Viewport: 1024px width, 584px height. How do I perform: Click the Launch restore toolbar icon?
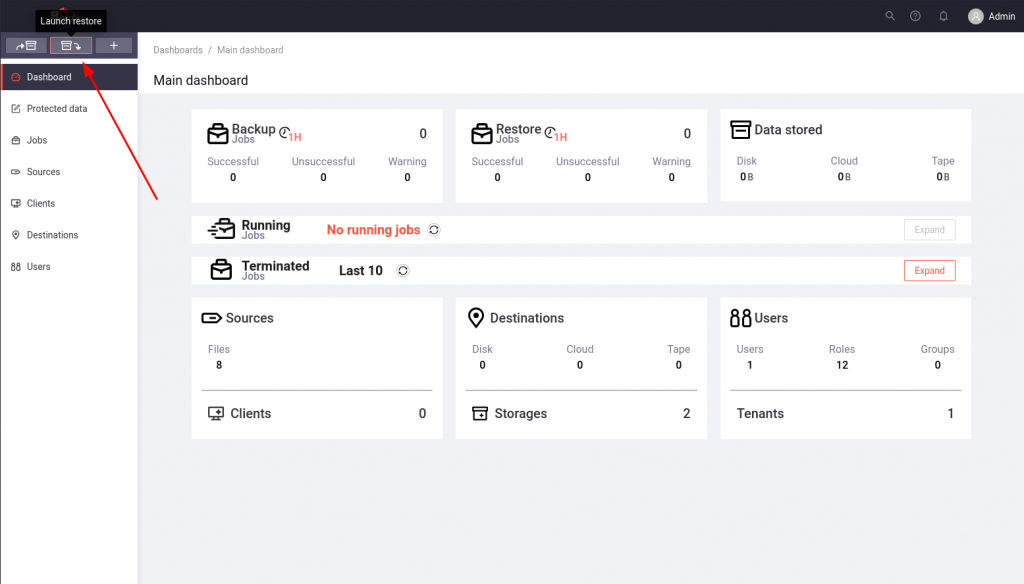pyautogui.click(x=71, y=45)
